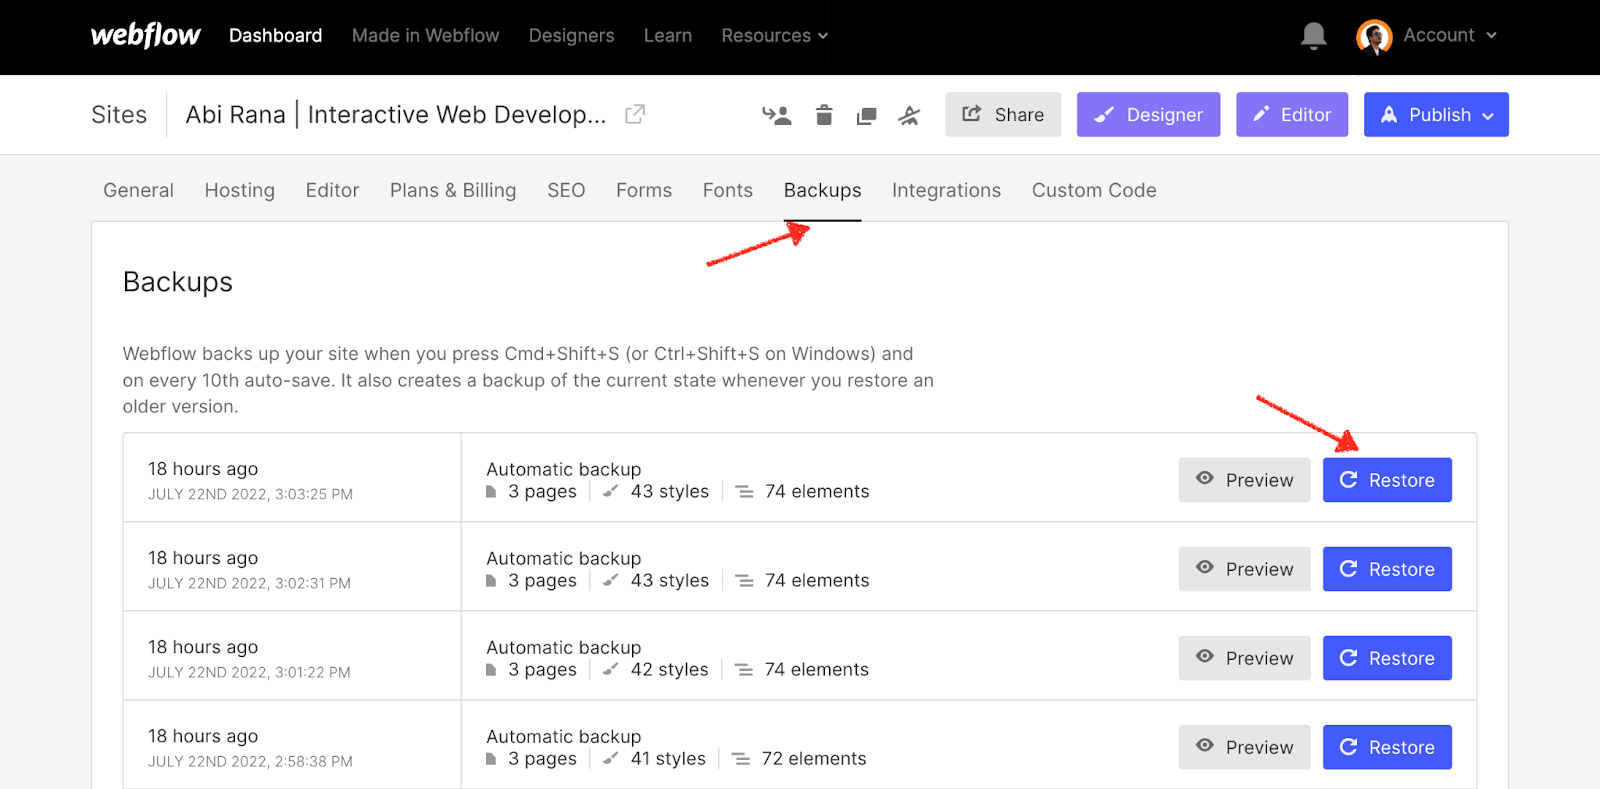Click the Webflow logo
This screenshot has height=789, width=1600.
point(145,35)
